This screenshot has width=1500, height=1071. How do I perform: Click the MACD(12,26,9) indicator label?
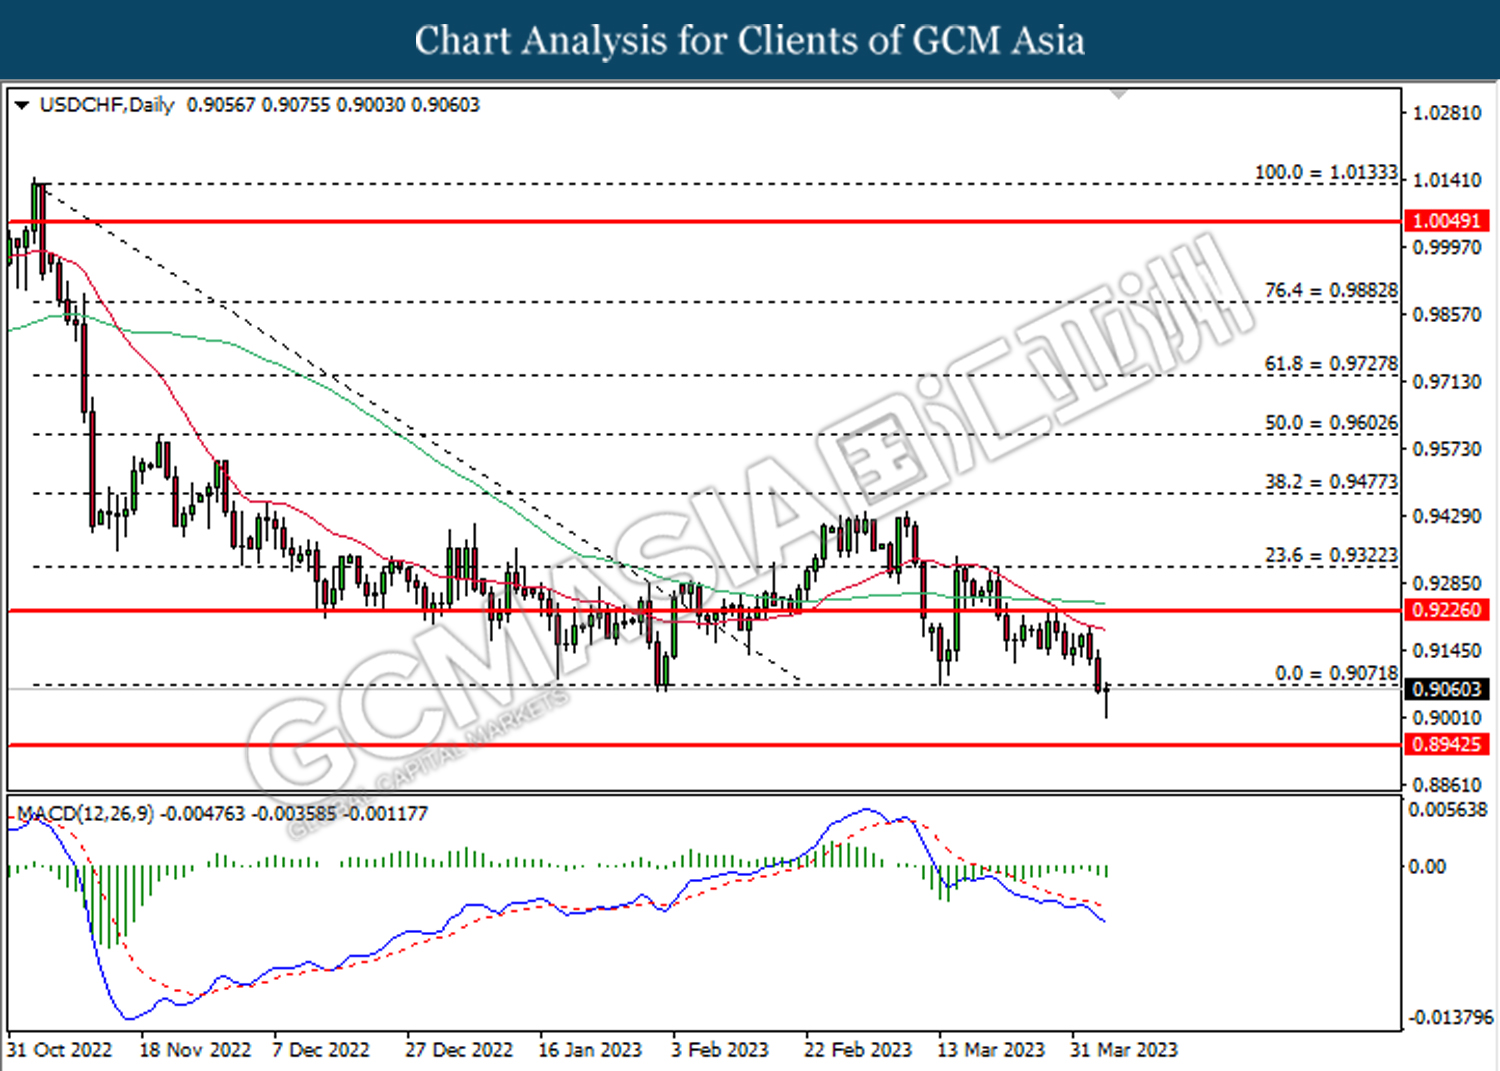coord(86,814)
